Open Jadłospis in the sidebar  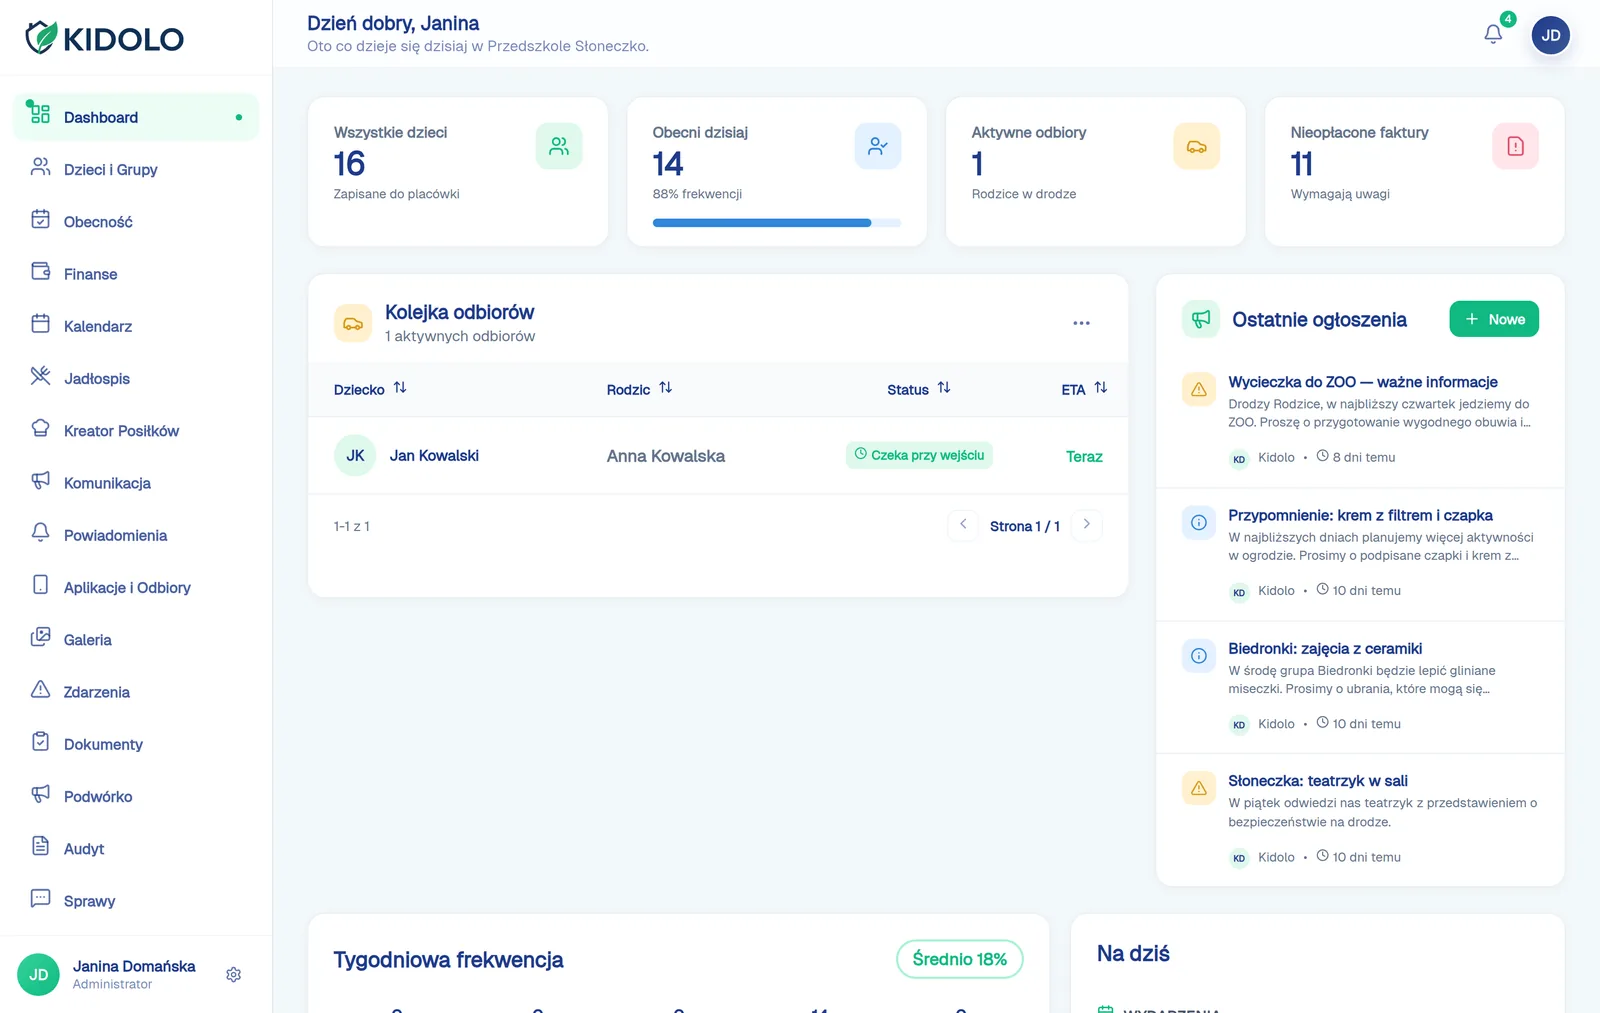tap(136, 378)
